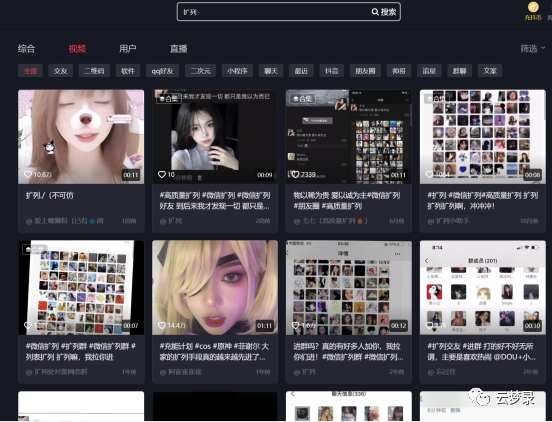Visit author @扩列小助手
The height and width of the screenshot is (422, 552).
click(448, 221)
